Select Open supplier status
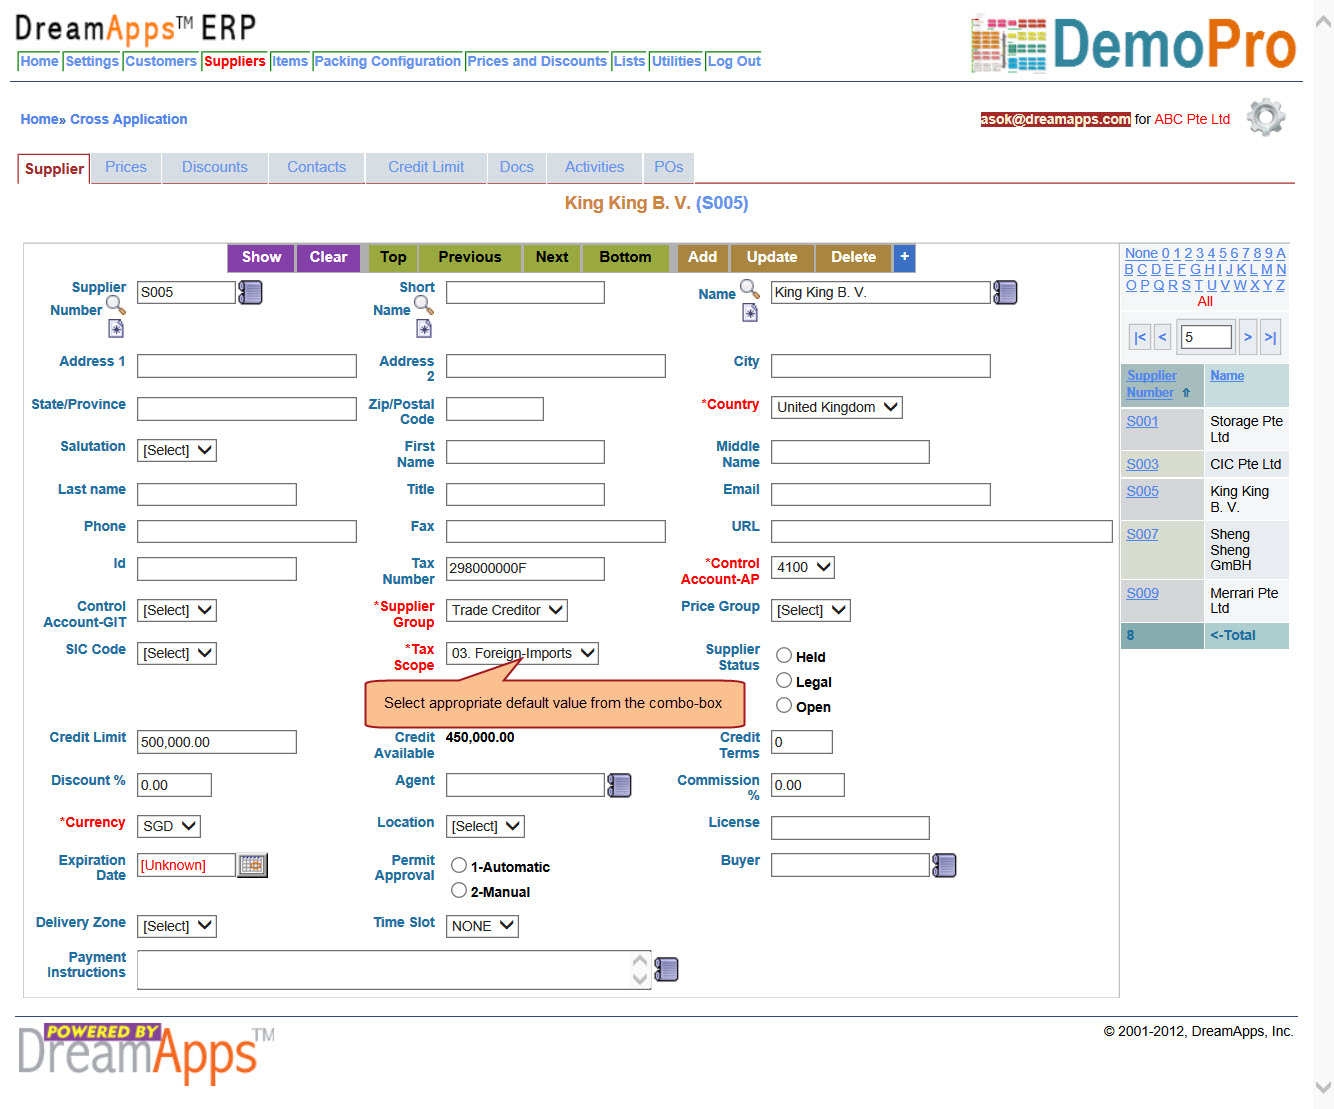Image resolution: width=1334 pixels, height=1109 pixels. 784,706
